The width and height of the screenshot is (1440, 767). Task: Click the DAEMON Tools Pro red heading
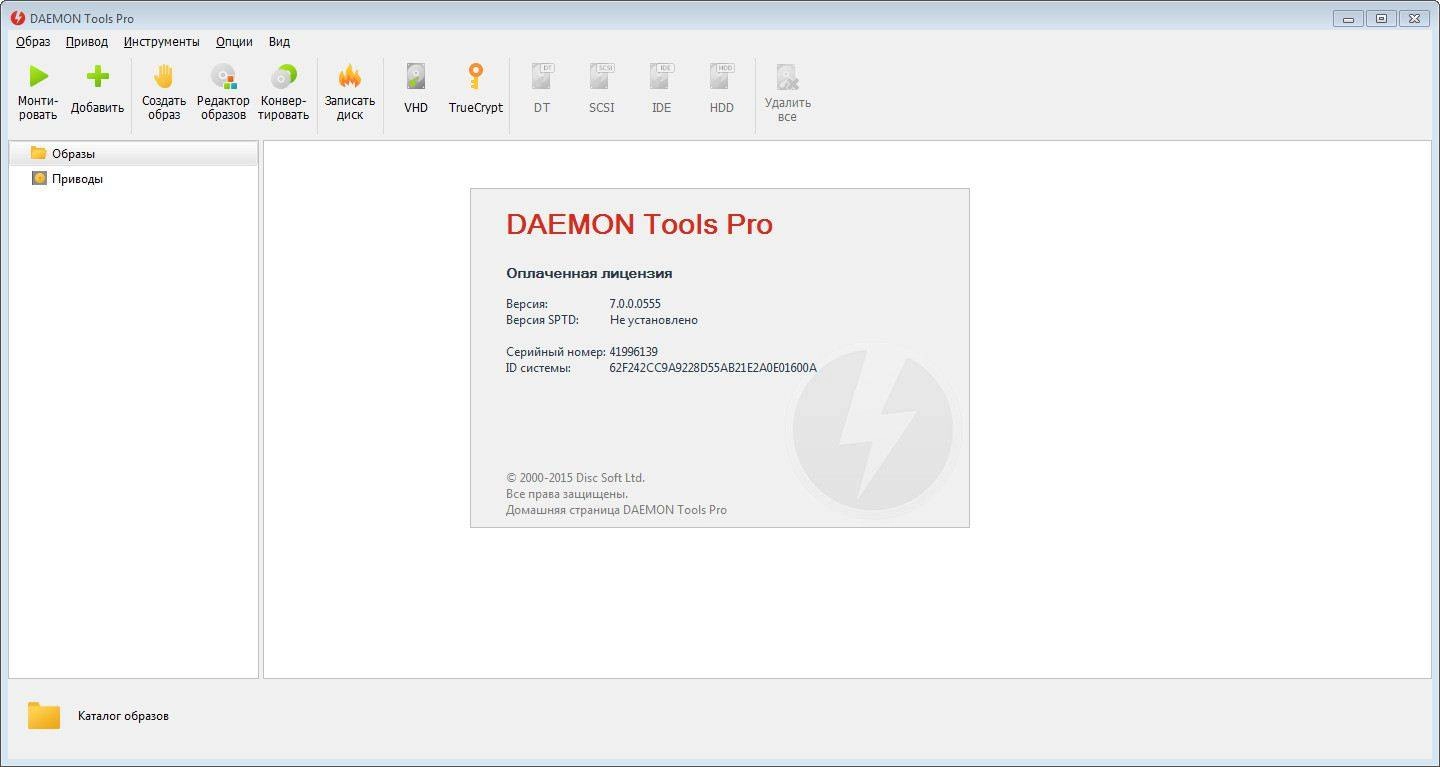point(639,224)
